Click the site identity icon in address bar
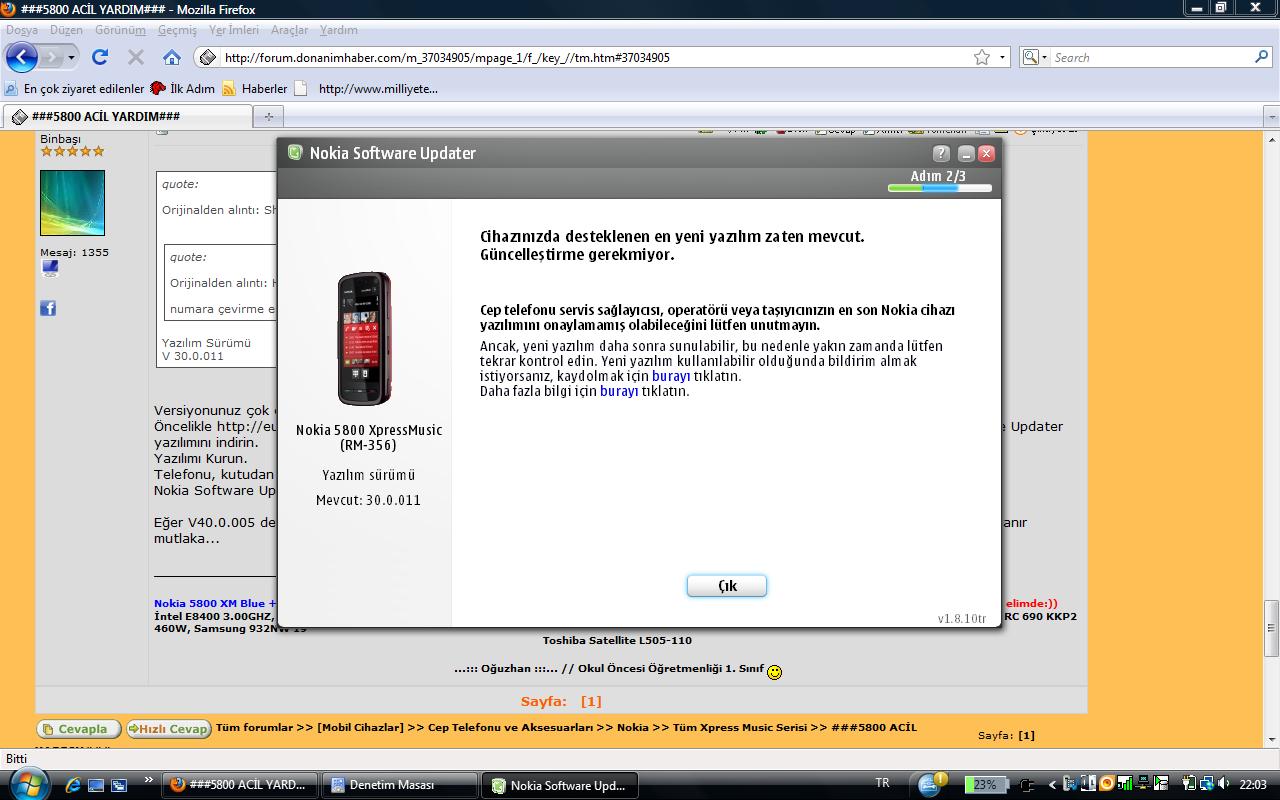 tap(207, 57)
